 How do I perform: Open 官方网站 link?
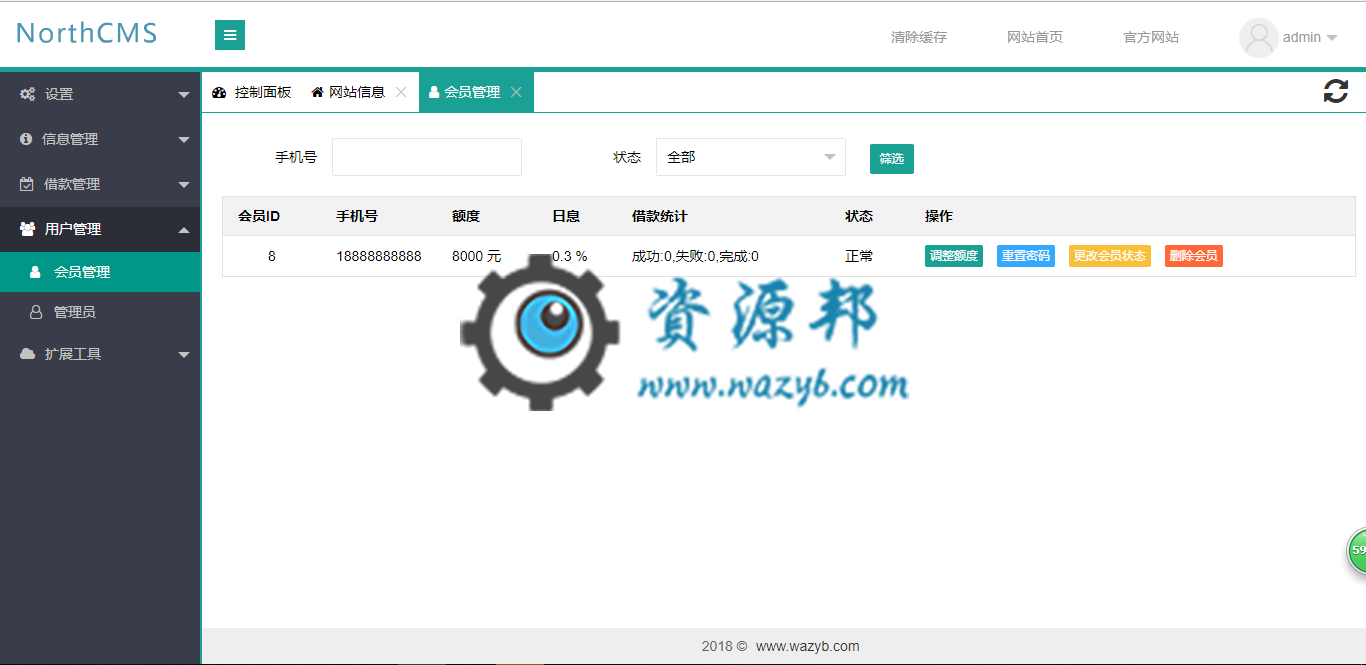(1151, 37)
